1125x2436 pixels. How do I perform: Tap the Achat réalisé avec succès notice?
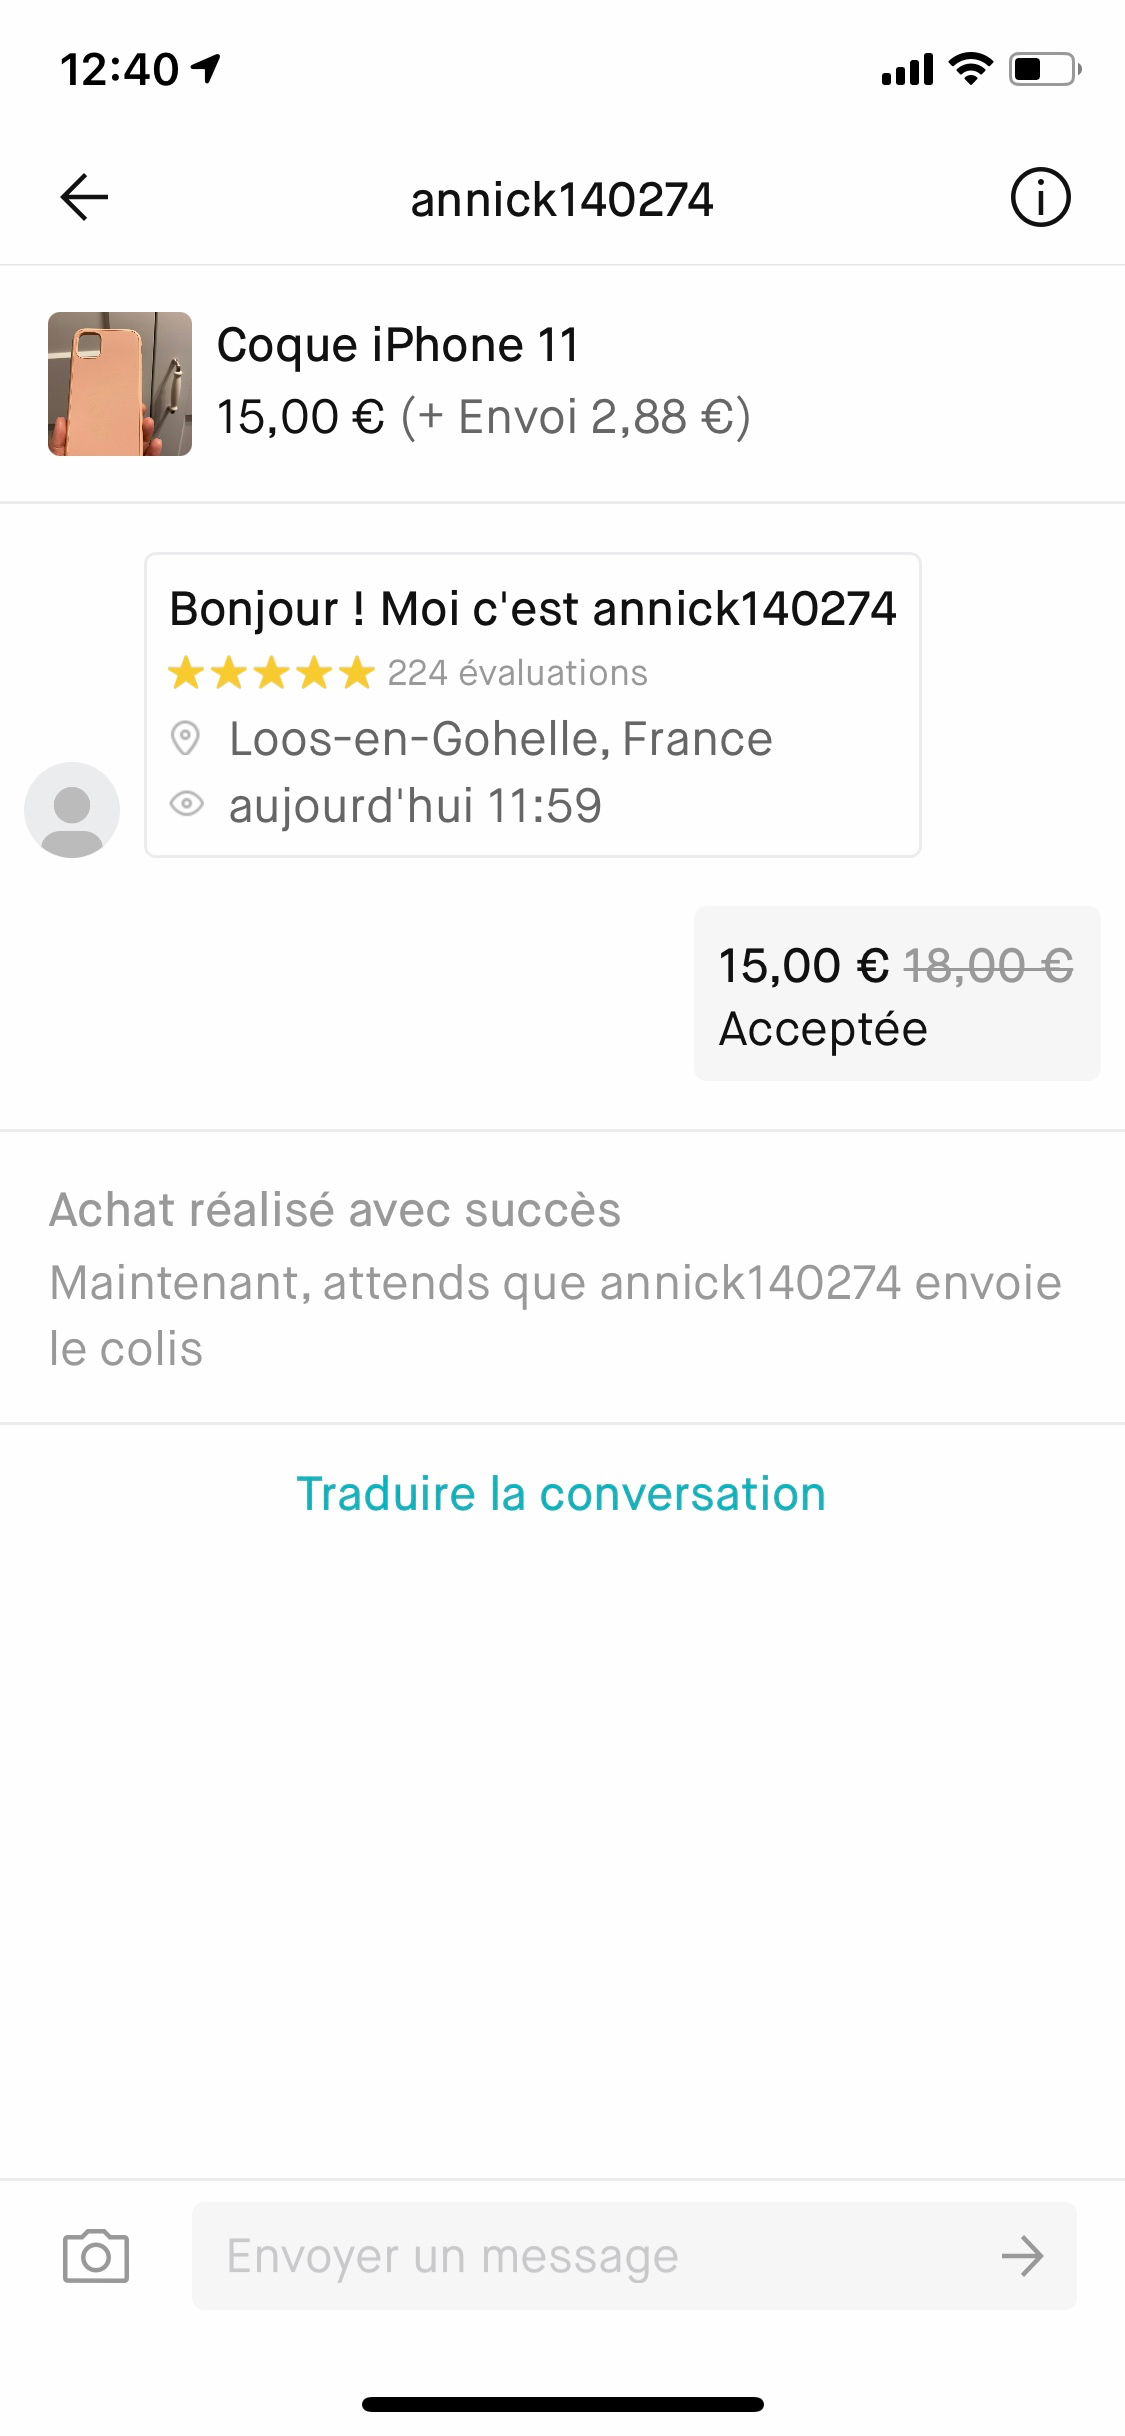point(335,1210)
